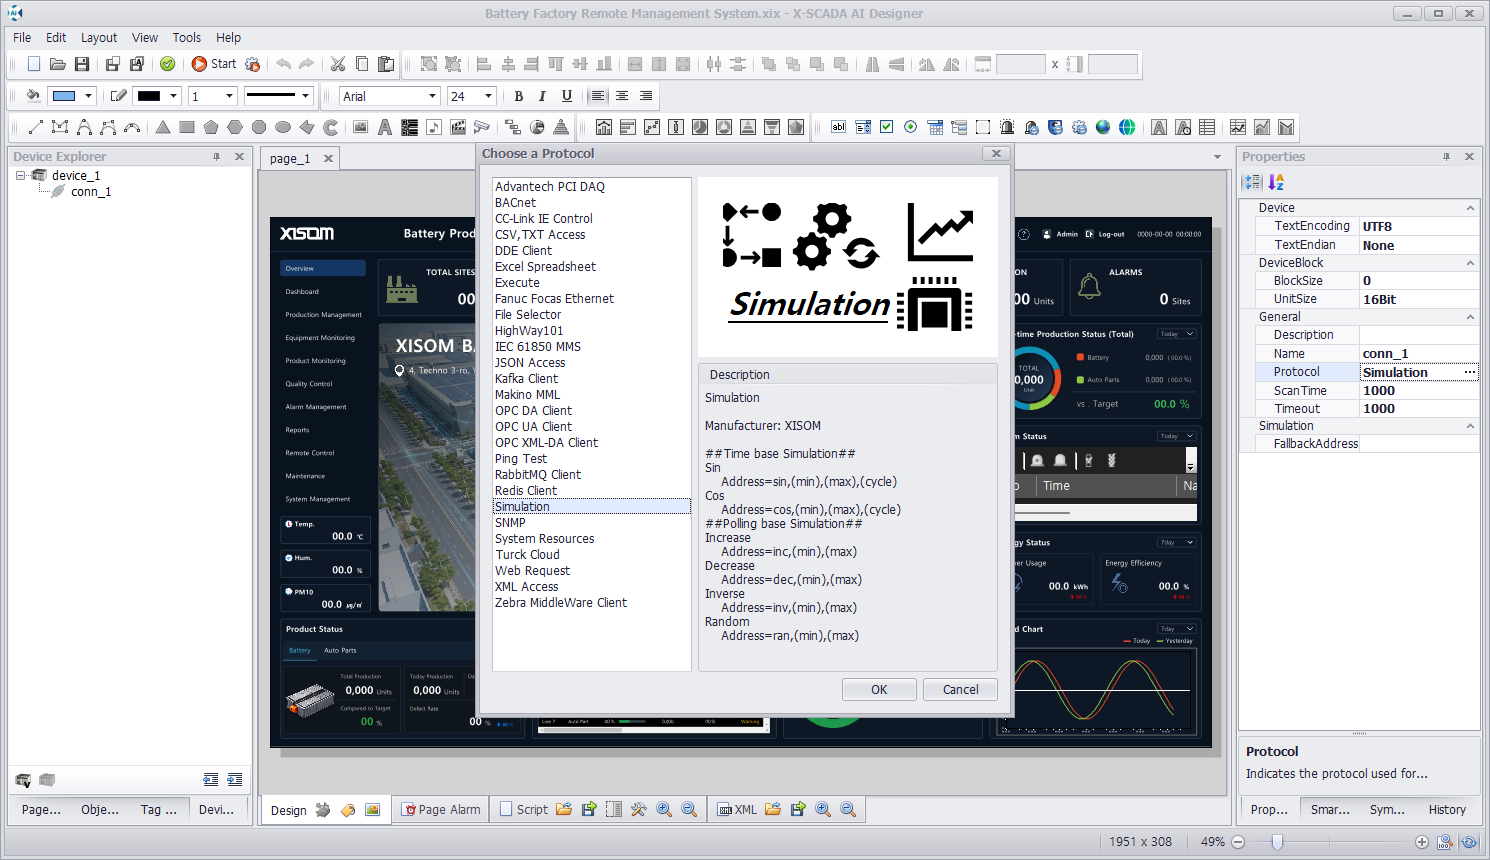The image size is (1490, 860).
Task: Collapse the device_1 tree node
Action: (x=20, y=175)
